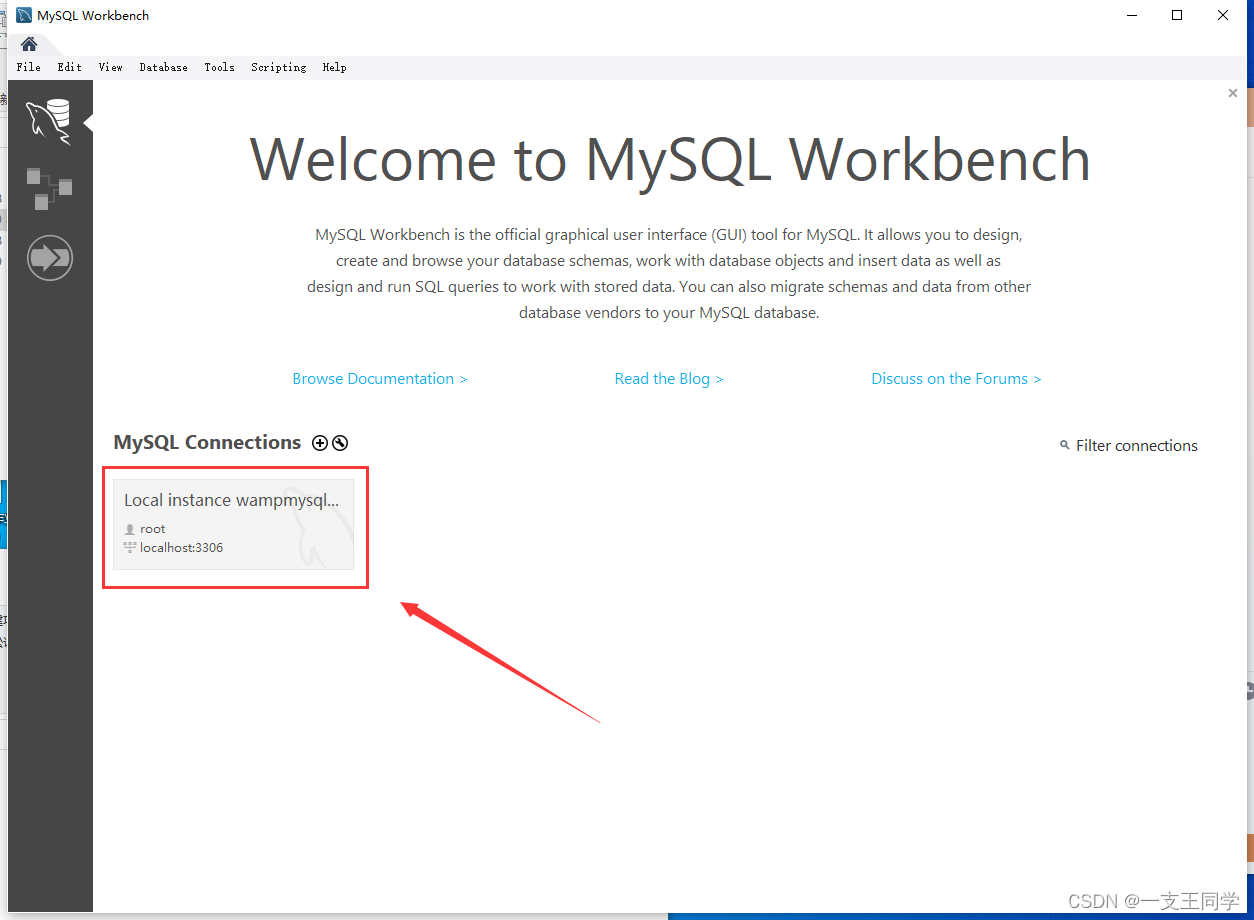Open Read the Blog
Screen dimensions: 1254x920
(x=668, y=378)
